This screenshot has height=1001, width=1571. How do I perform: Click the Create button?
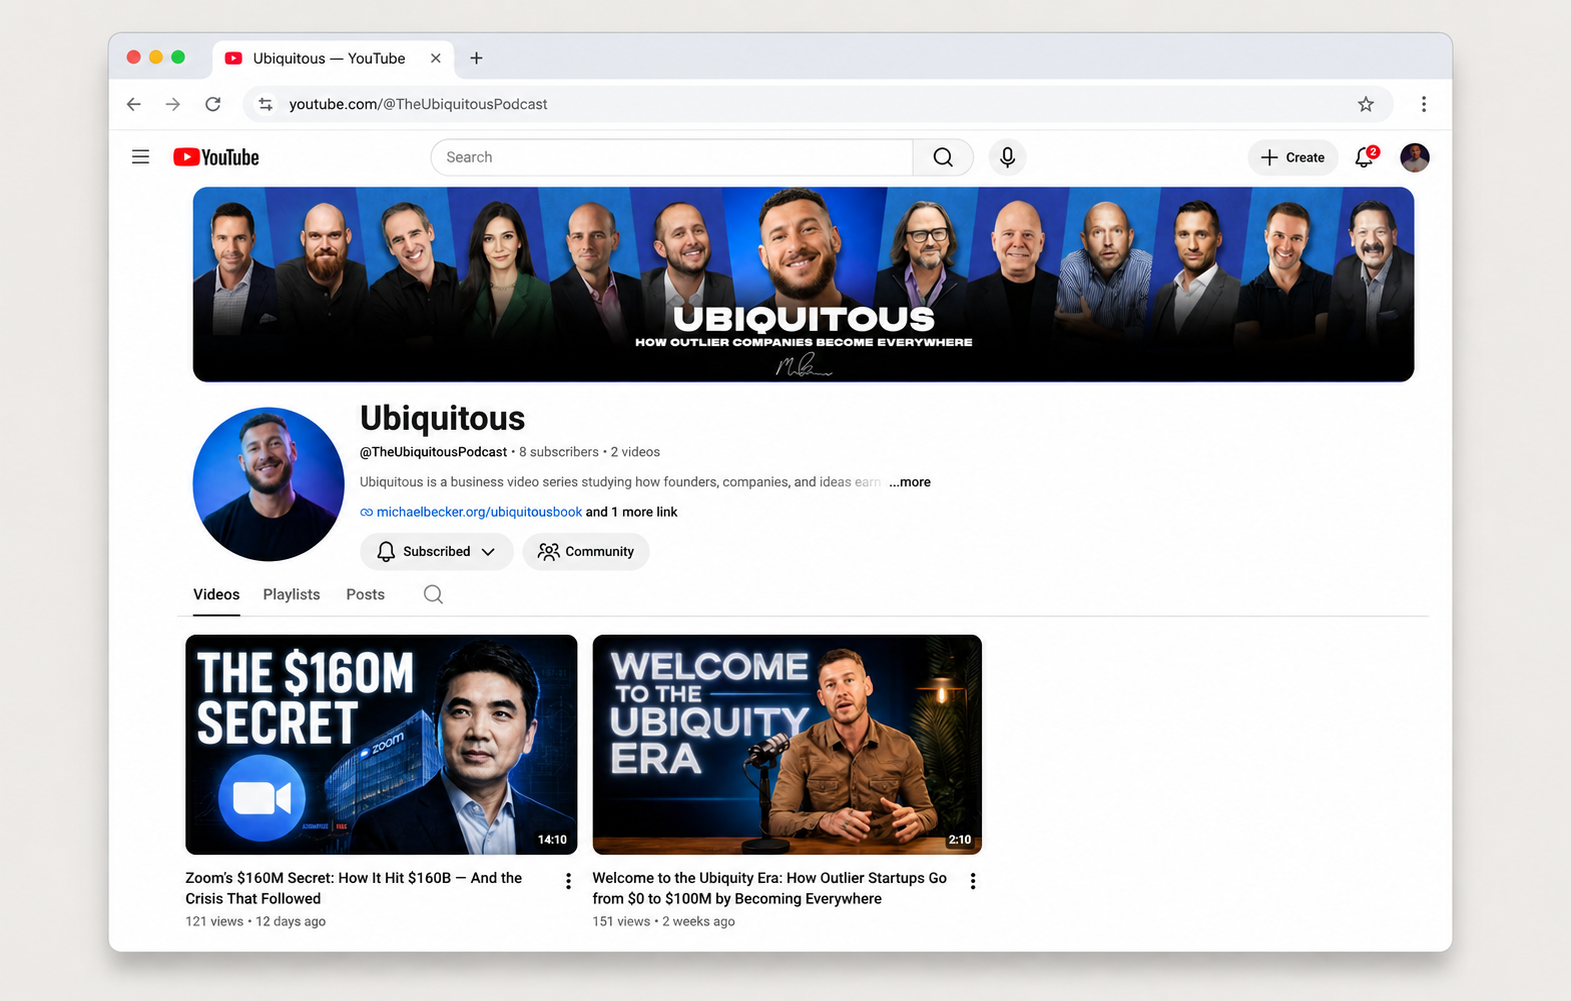pos(1293,157)
